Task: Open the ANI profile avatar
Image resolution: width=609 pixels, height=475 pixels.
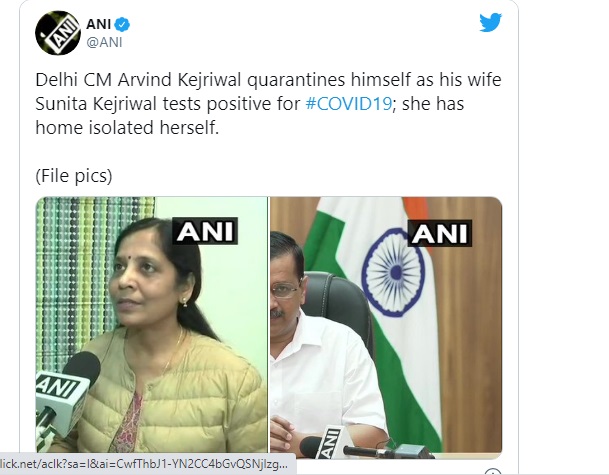Action: point(58,33)
